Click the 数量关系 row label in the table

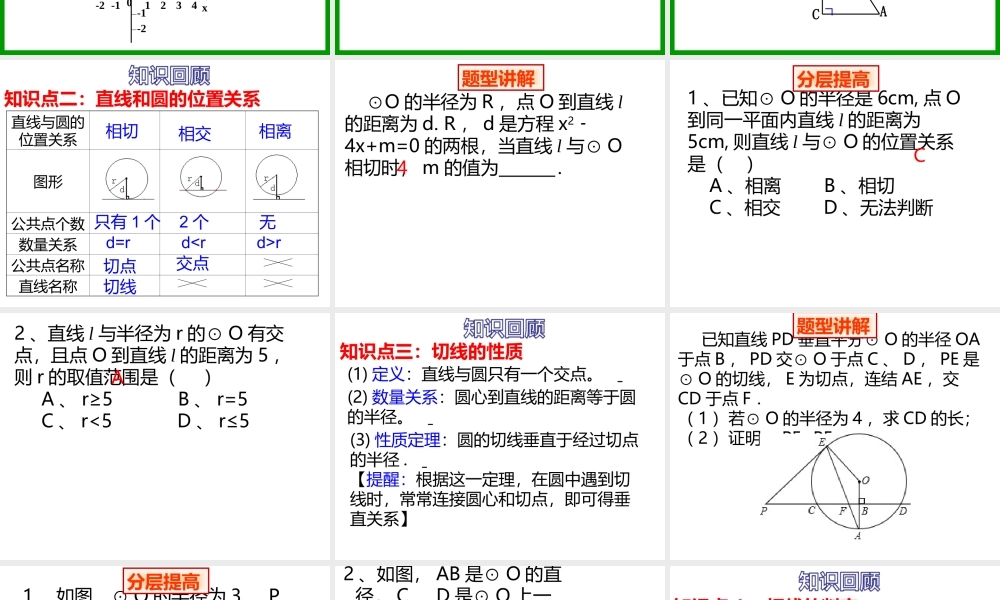48,244
